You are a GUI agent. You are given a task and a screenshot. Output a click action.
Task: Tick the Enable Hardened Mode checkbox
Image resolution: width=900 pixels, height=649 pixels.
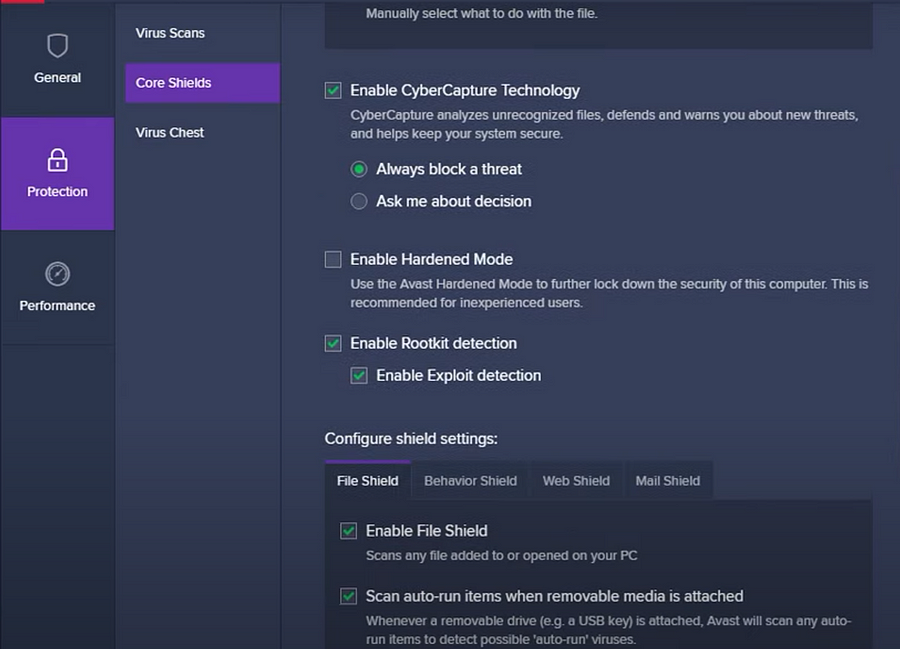pyautogui.click(x=333, y=259)
